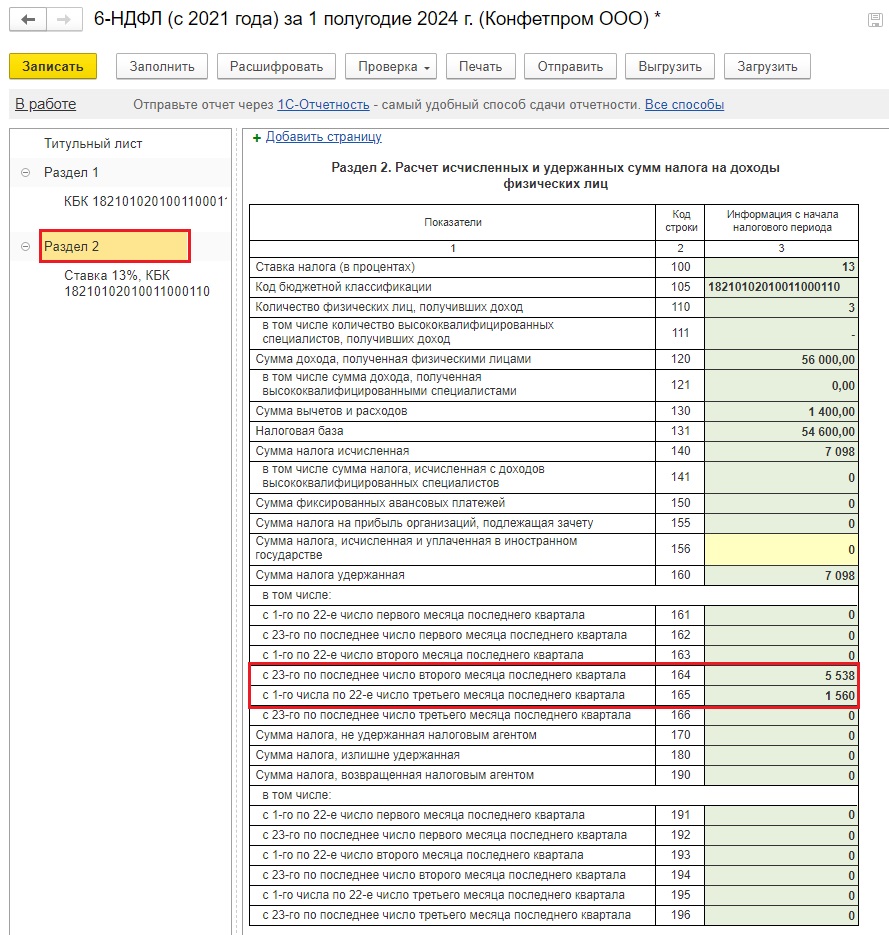Collapse the Раздел 2 tree node
889x935 pixels.
[26, 246]
